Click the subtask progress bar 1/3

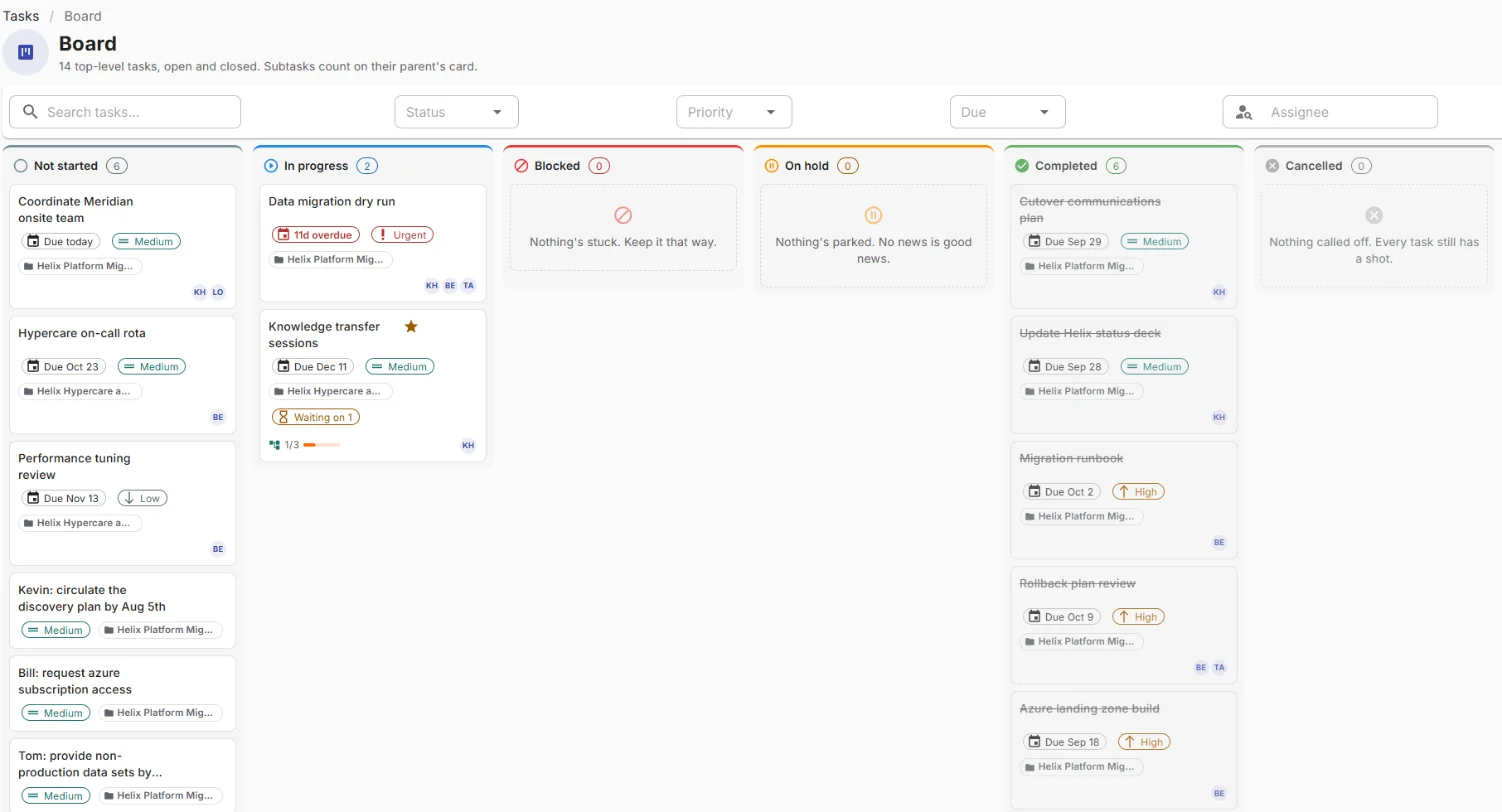click(x=321, y=445)
